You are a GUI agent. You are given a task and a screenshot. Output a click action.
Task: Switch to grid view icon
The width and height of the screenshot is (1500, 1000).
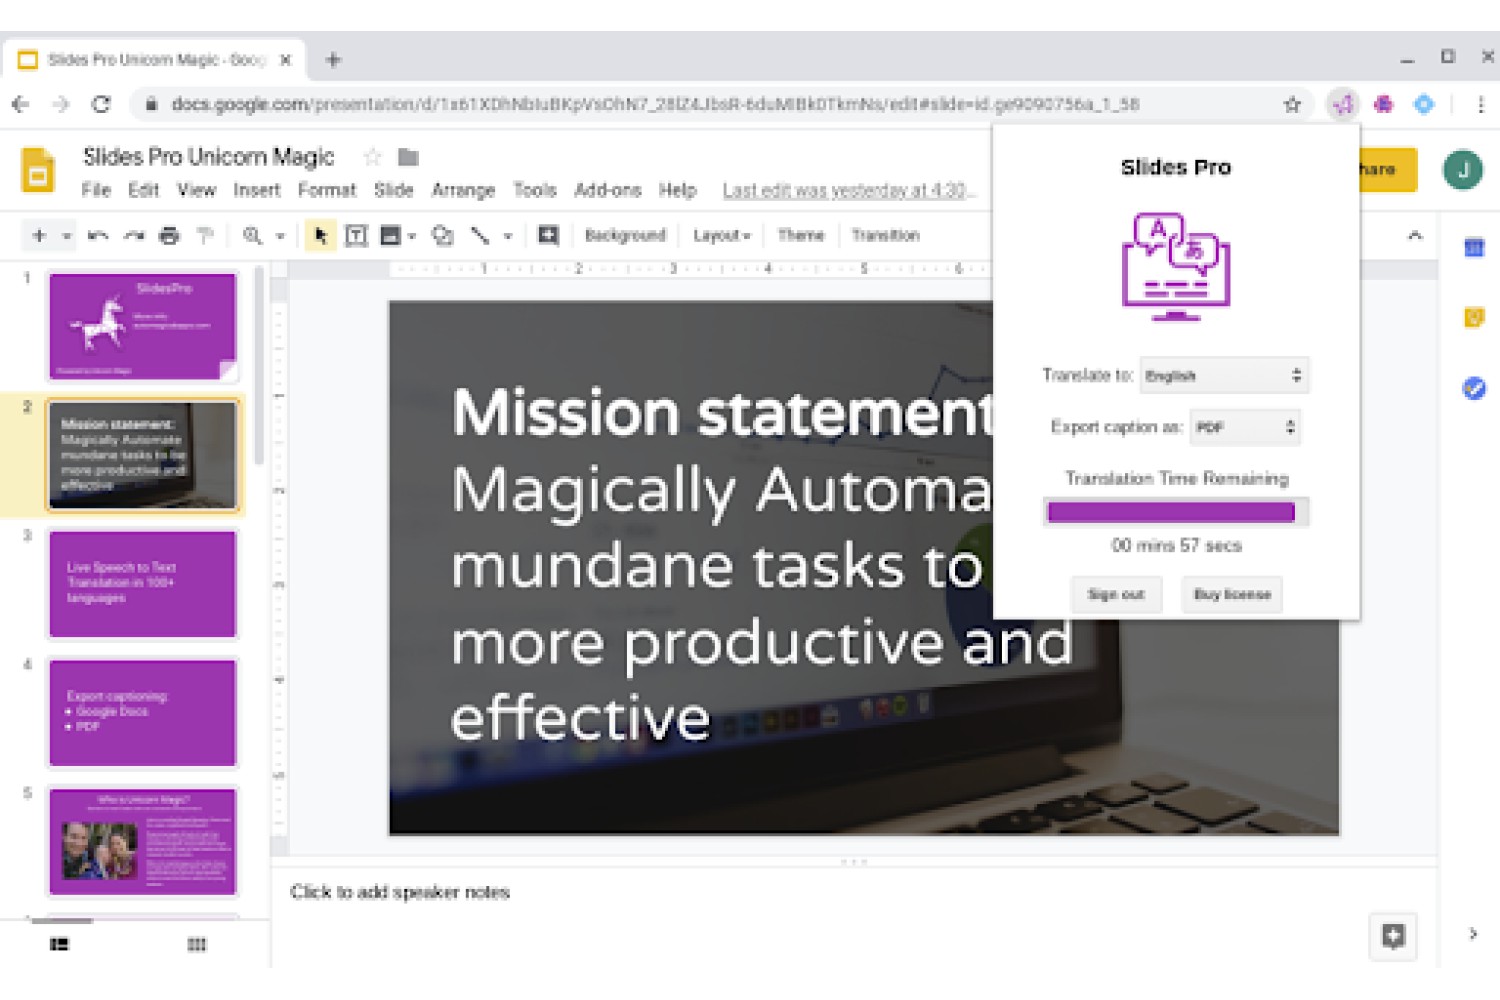click(197, 944)
